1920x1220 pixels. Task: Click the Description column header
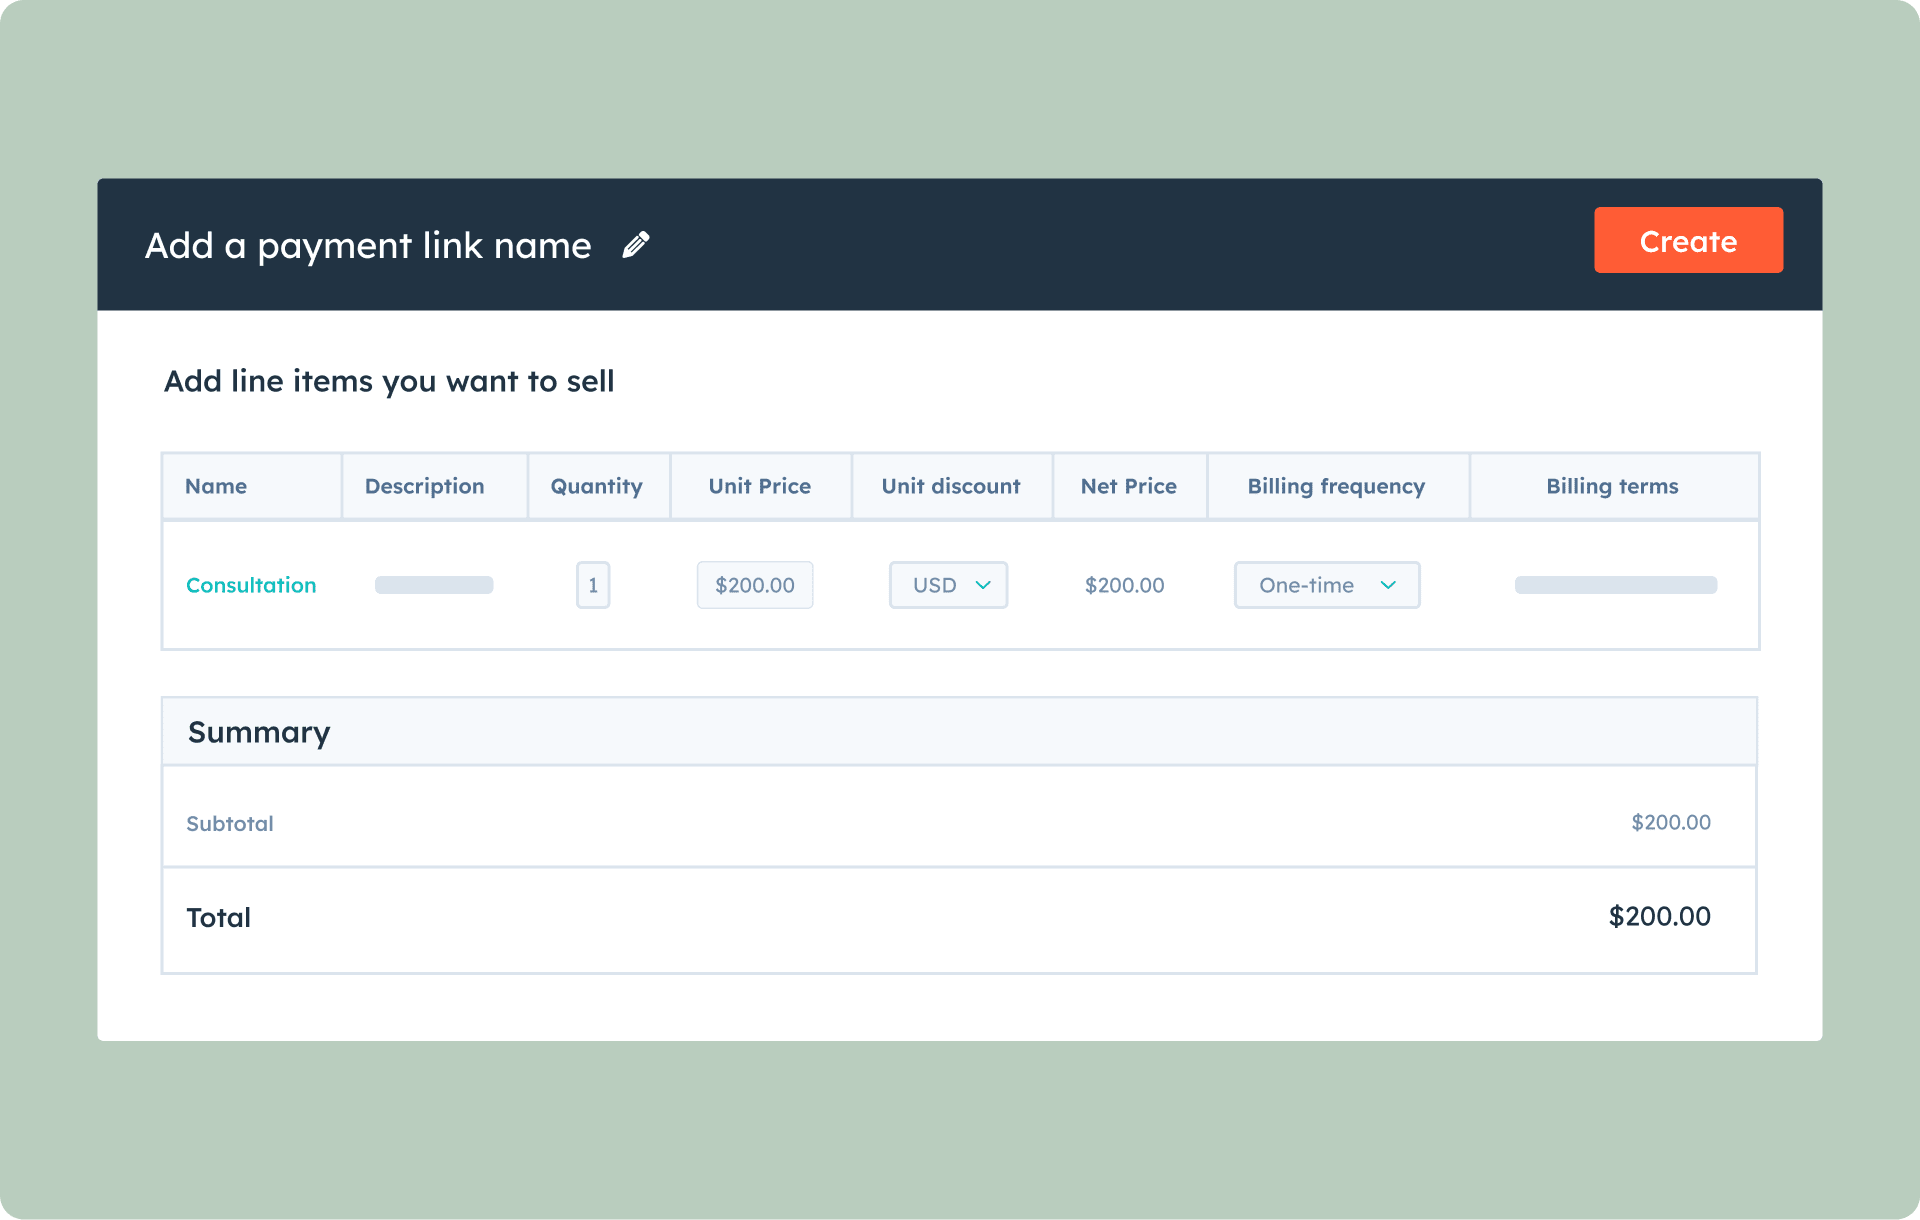pyautogui.click(x=424, y=486)
